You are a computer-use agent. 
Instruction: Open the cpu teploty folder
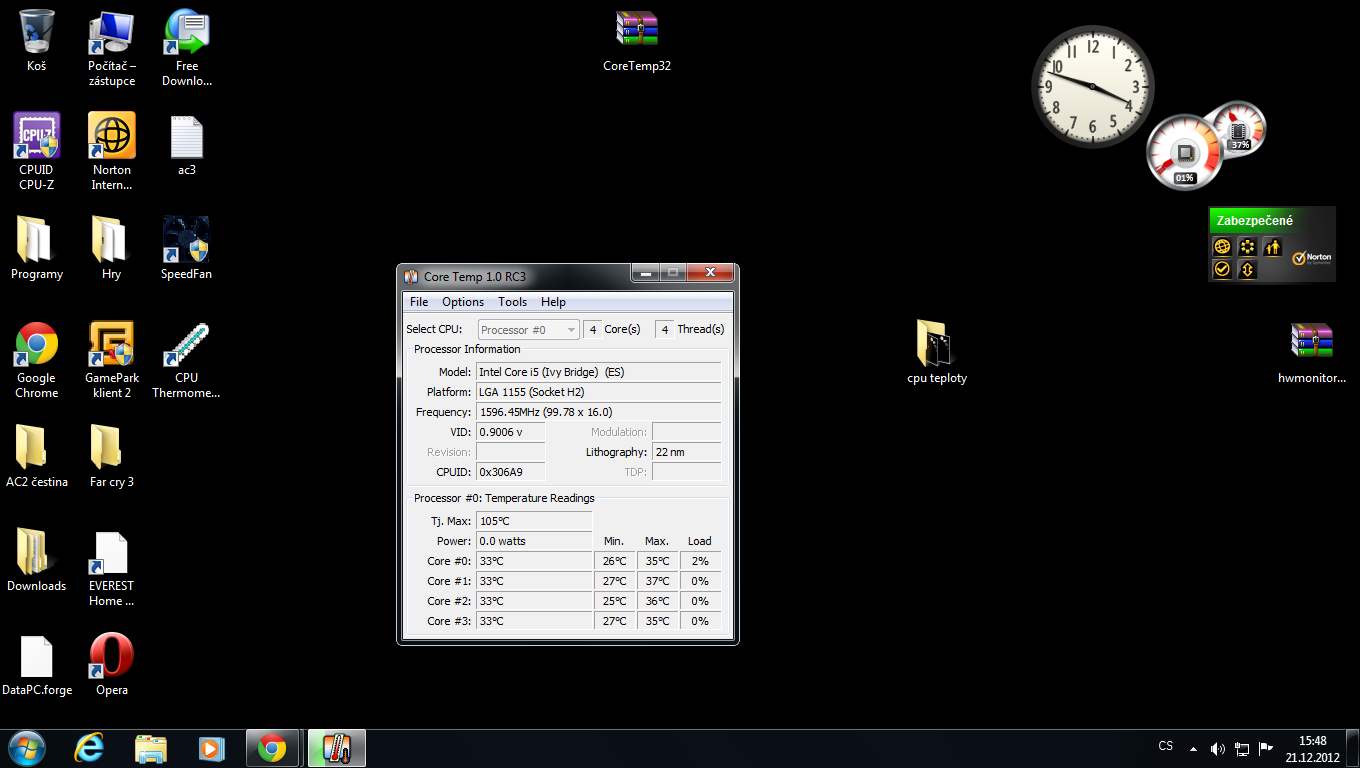(x=937, y=353)
